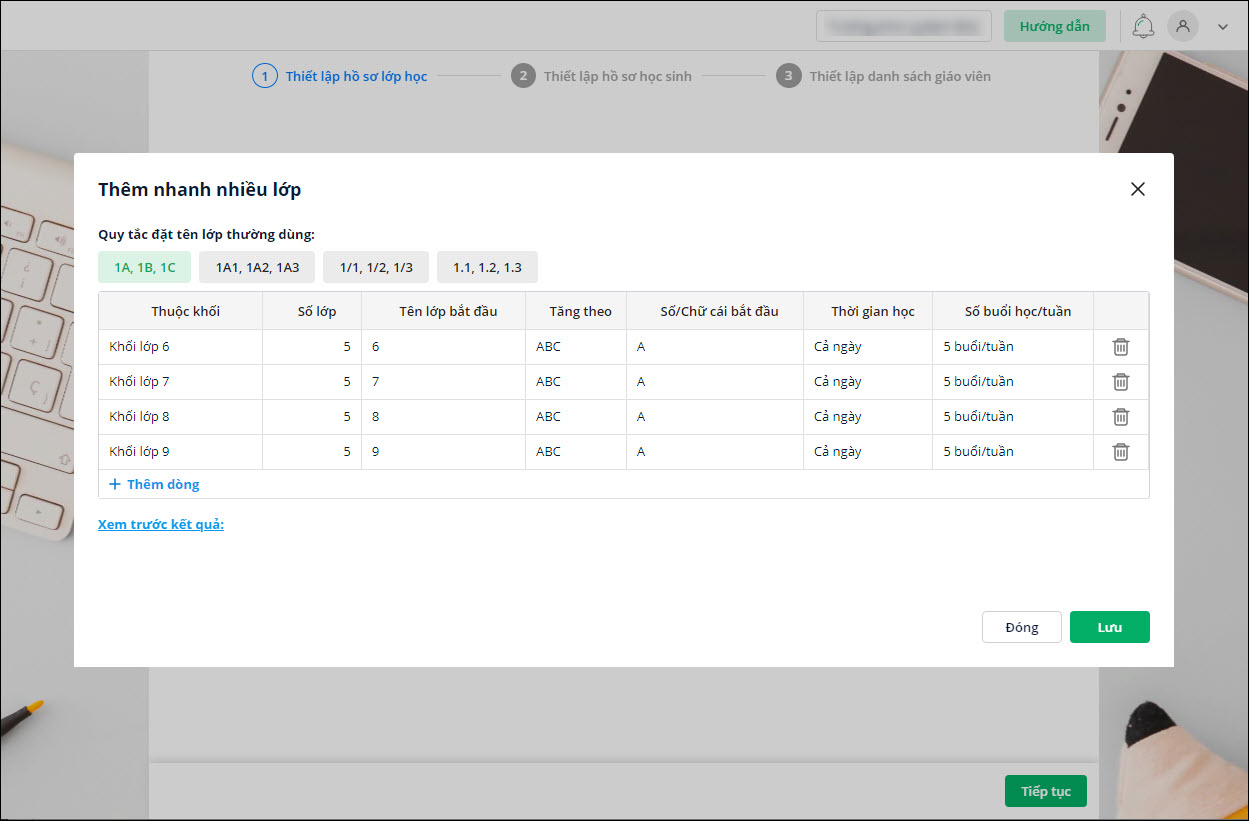Open the Xem trước kết quả link
This screenshot has height=821, width=1249.
point(161,524)
